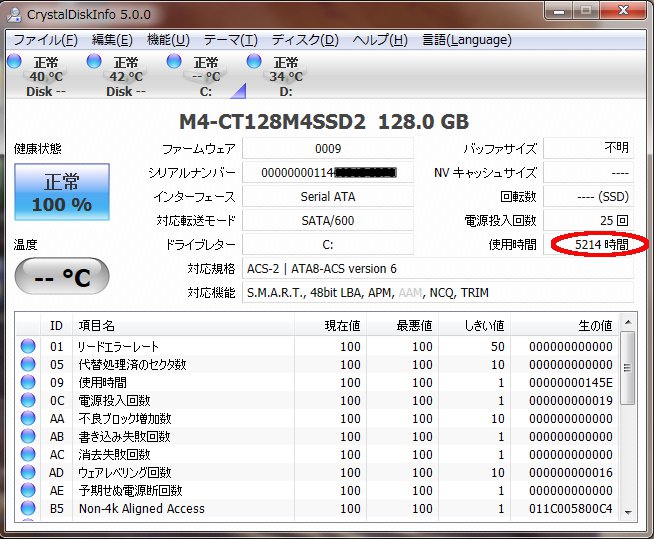This screenshot has height=540, width=654.
Task: Click the serial number field
Action: [328, 172]
